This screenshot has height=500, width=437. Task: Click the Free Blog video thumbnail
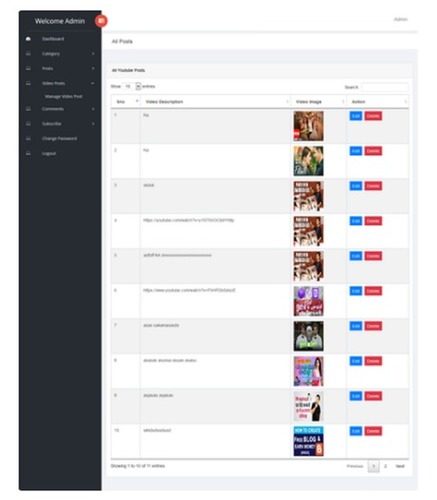click(308, 441)
